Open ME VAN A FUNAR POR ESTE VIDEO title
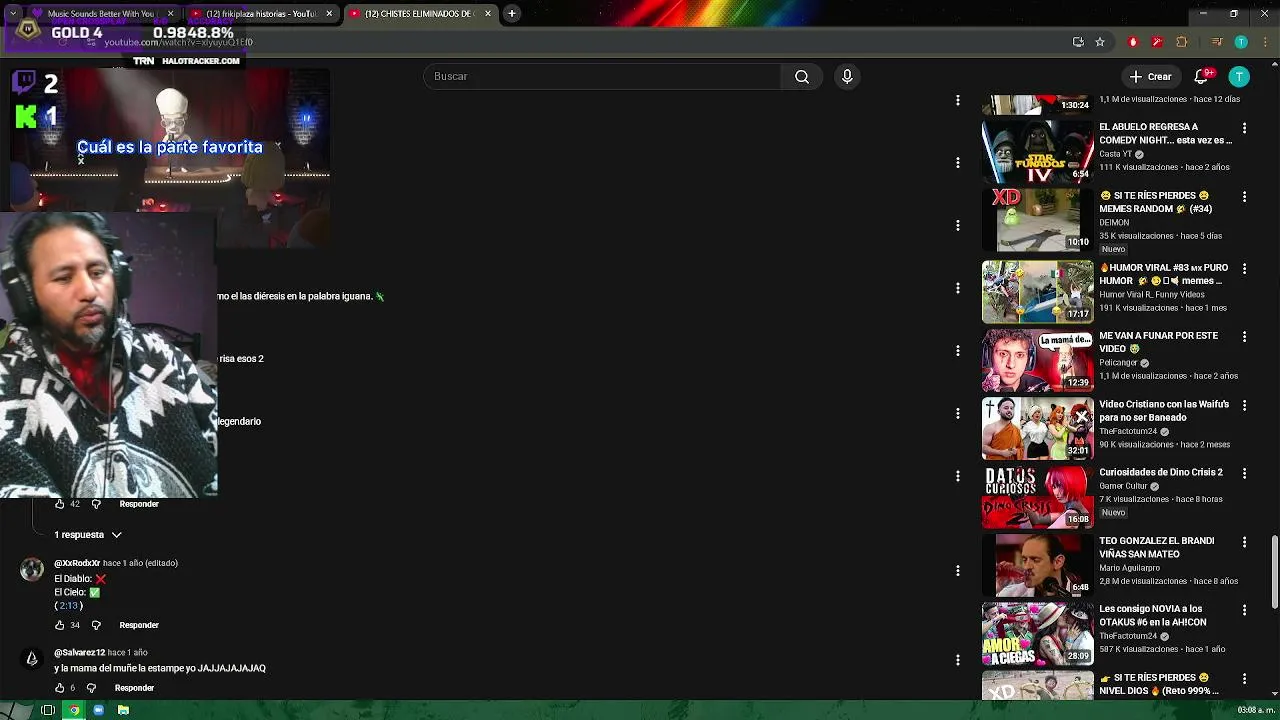1280x720 pixels. click(1158, 342)
